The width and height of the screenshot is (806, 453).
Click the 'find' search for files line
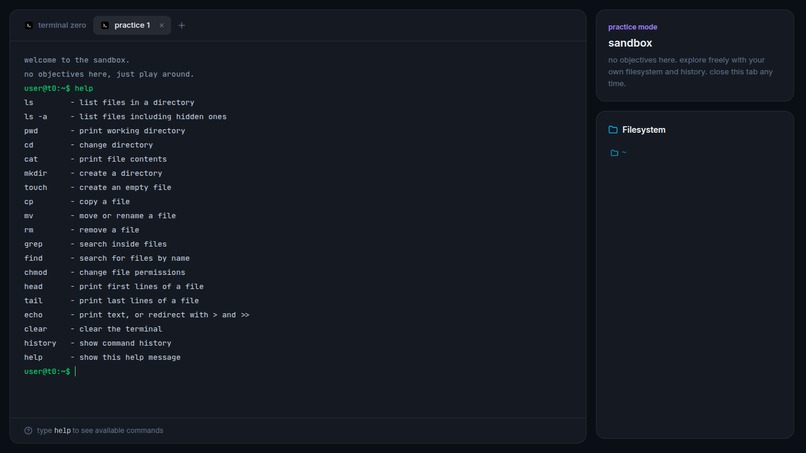coord(107,258)
